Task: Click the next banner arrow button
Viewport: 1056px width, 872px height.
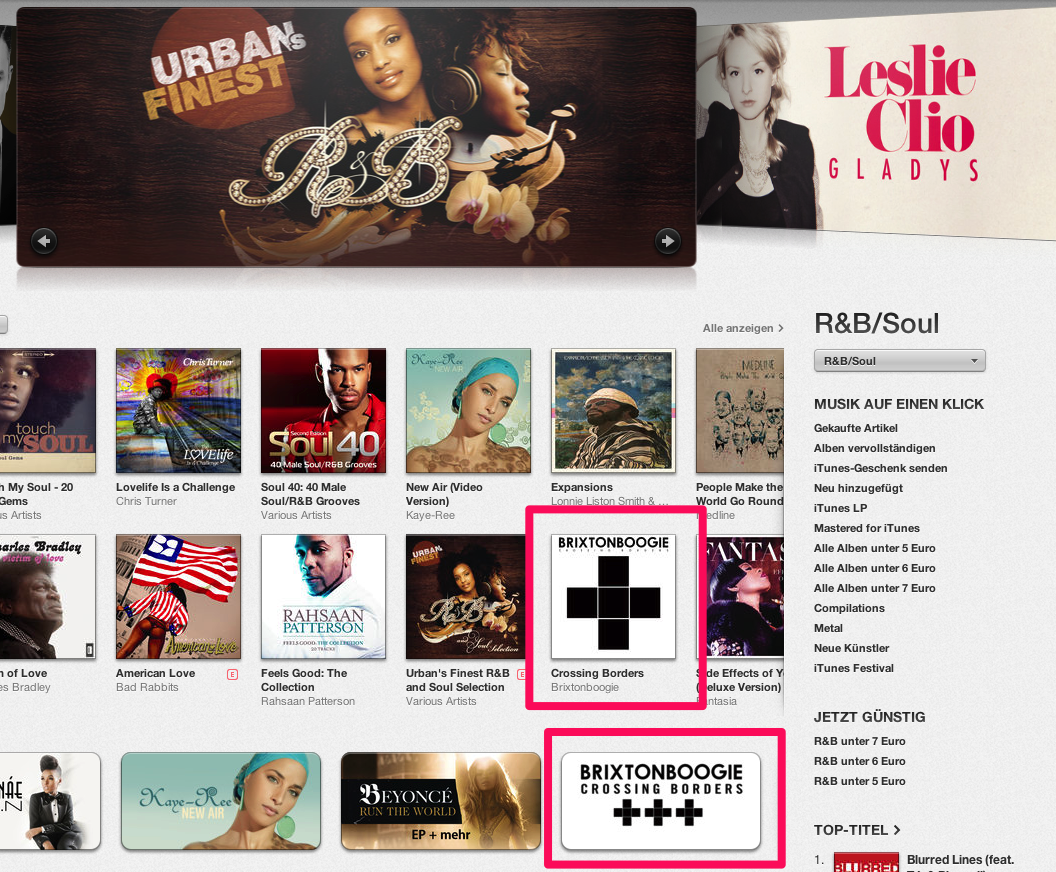Action: click(x=667, y=240)
